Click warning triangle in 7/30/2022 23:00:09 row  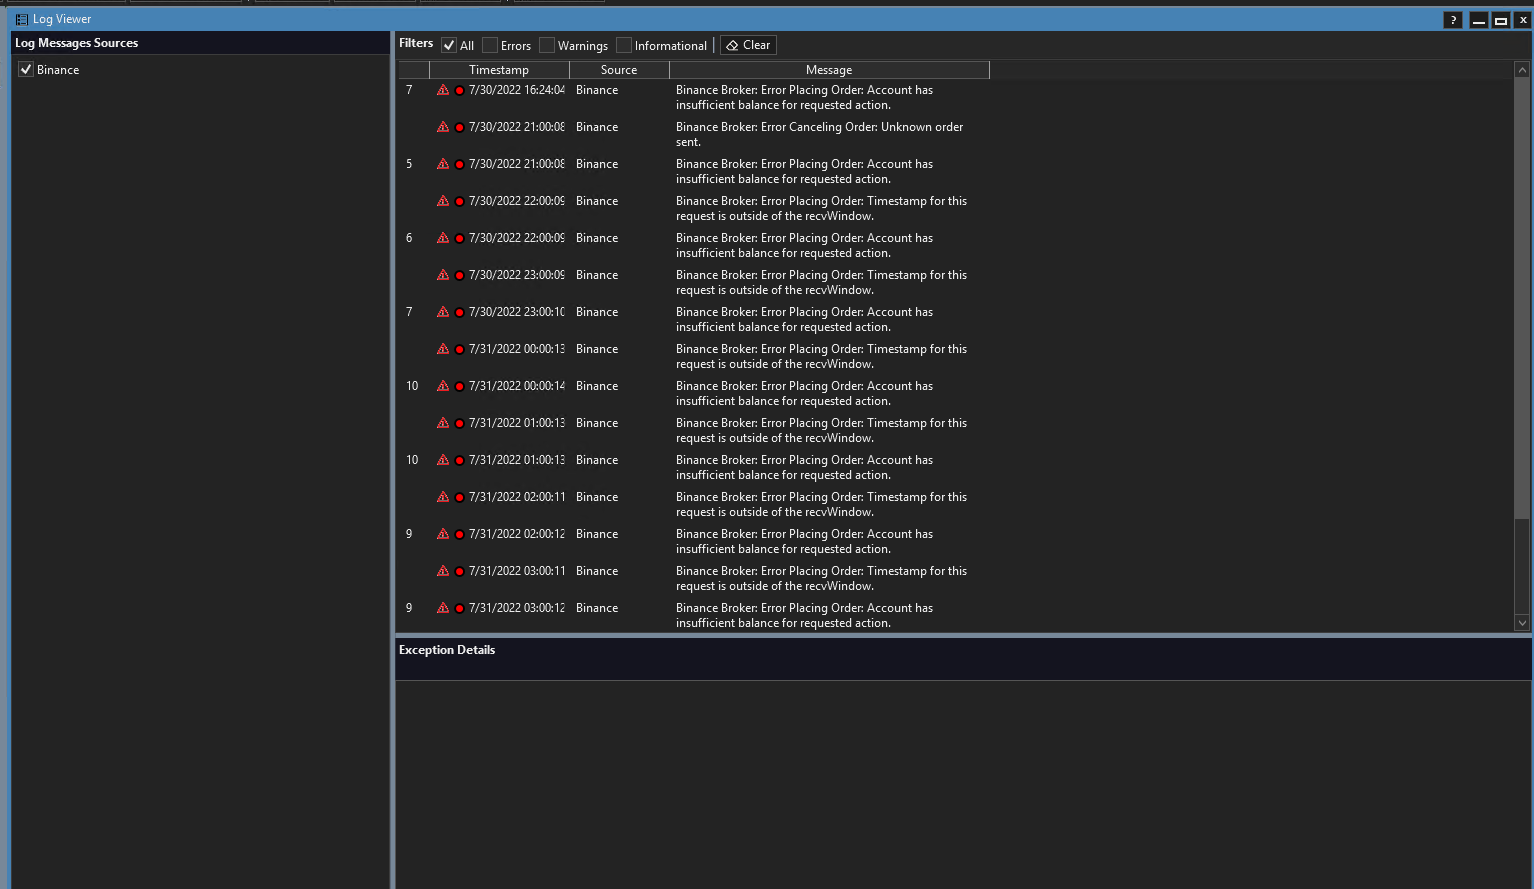(443, 275)
